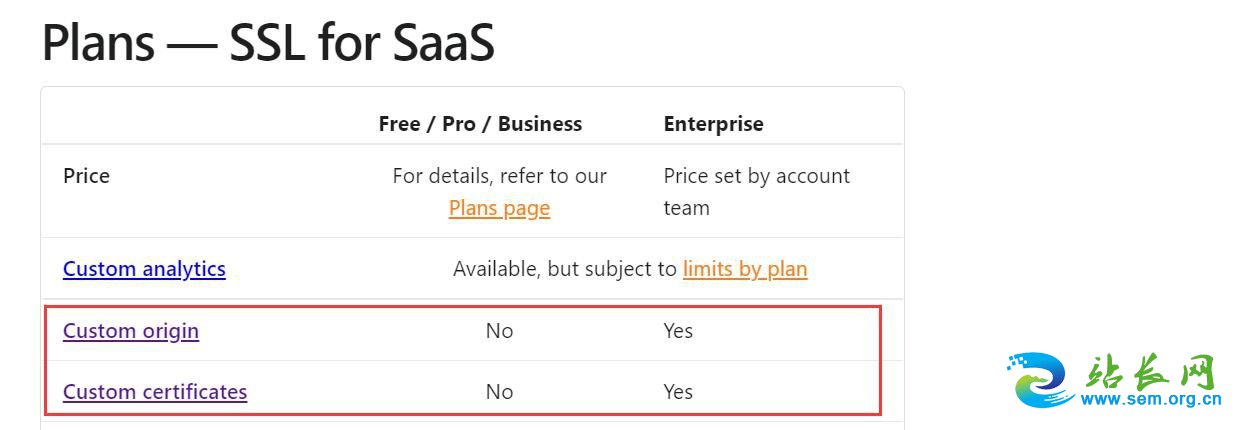The height and width of the screenshot is (430, 1256).
Task: Open the Custom analytics link
Action: pos(144,269)
